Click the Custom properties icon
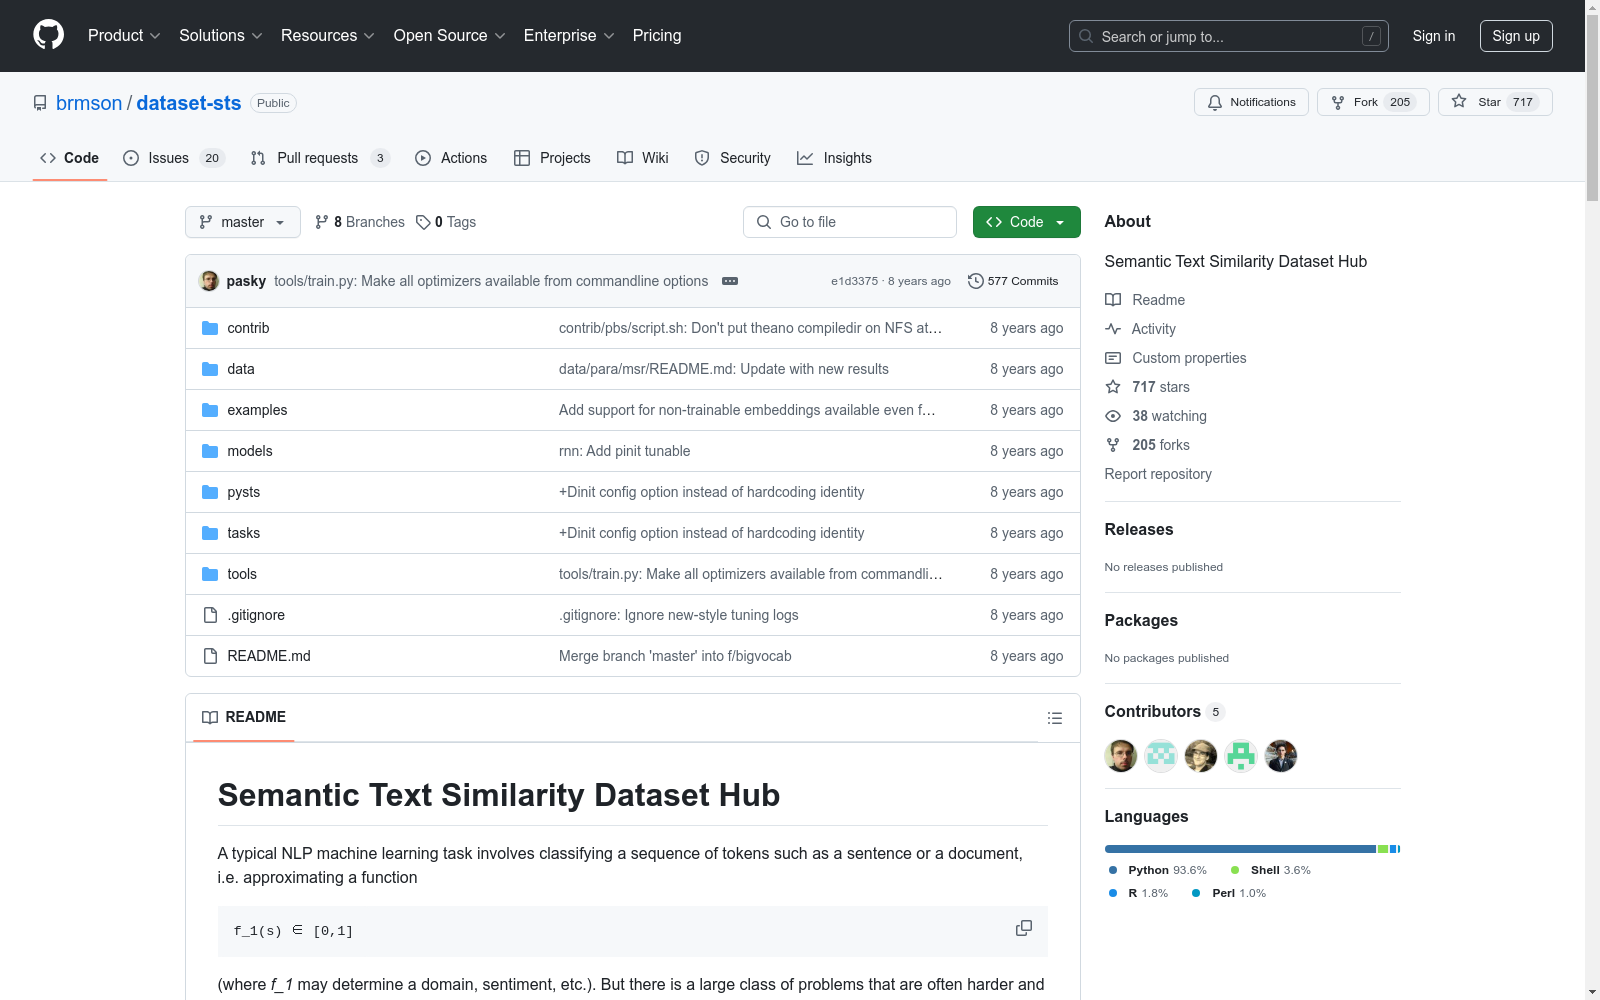Screen dimensions: 1600x1000 coord(1113,358)
